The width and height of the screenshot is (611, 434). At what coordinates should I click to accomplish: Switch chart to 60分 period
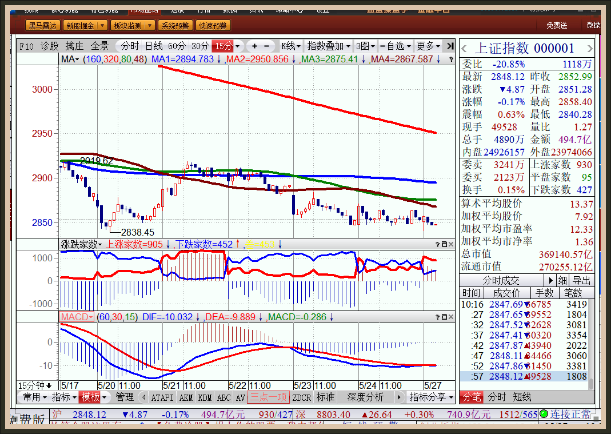177,46
